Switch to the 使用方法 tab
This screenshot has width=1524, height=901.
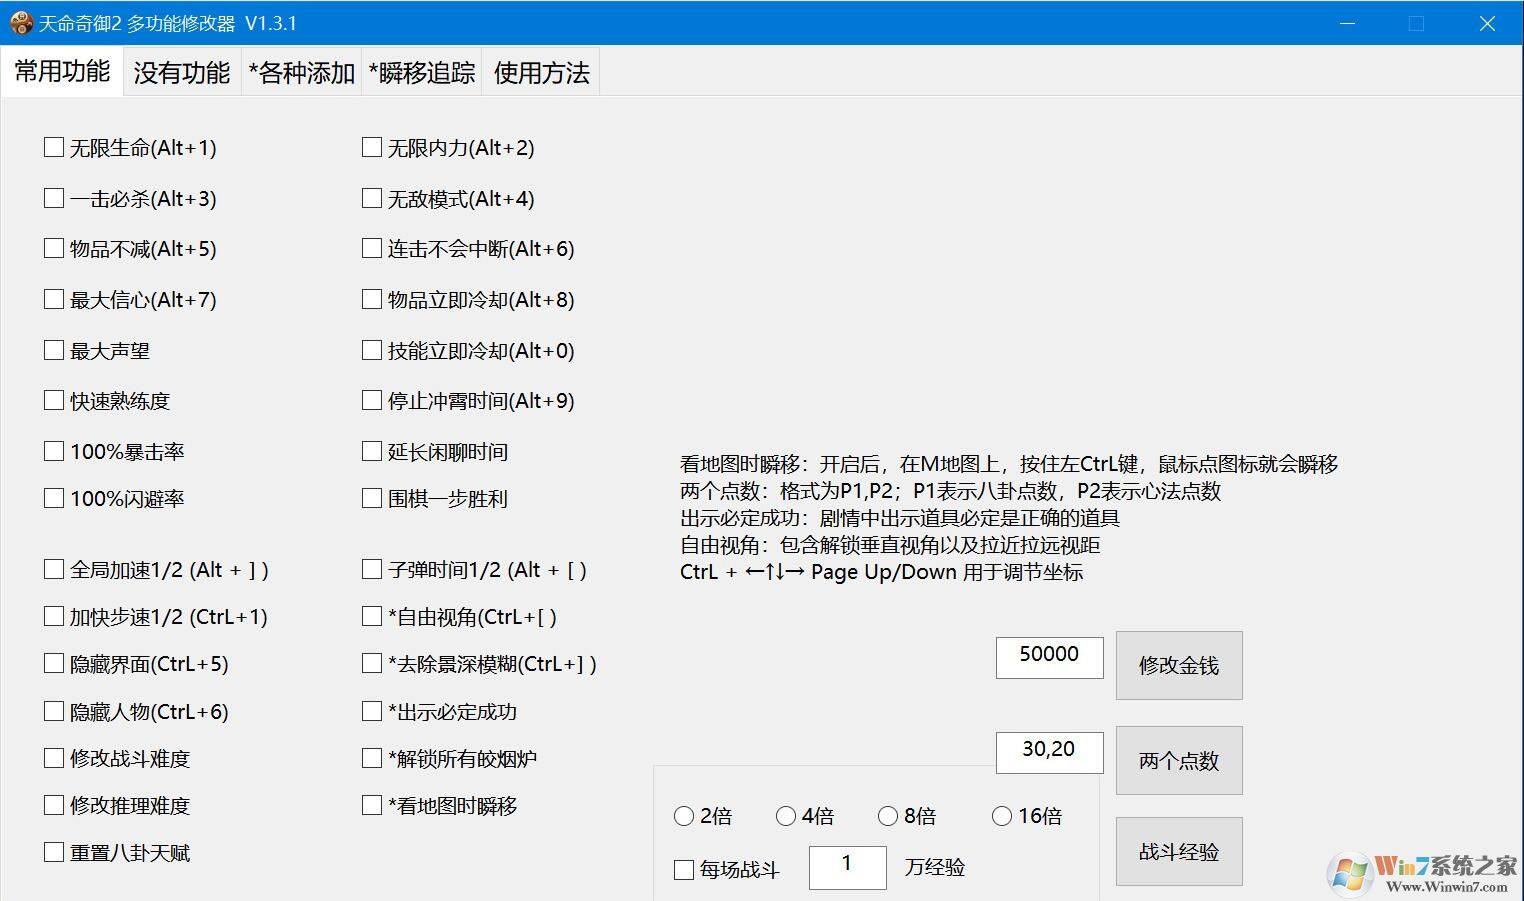(x=540, y=71)
